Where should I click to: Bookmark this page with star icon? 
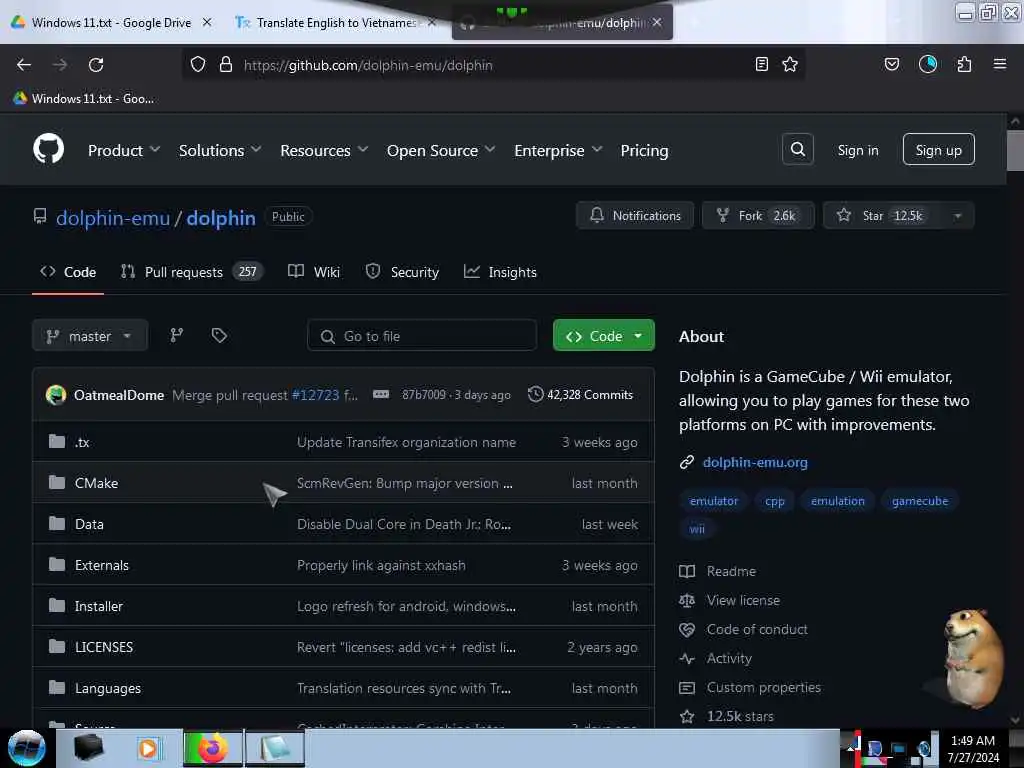[790, 64]
